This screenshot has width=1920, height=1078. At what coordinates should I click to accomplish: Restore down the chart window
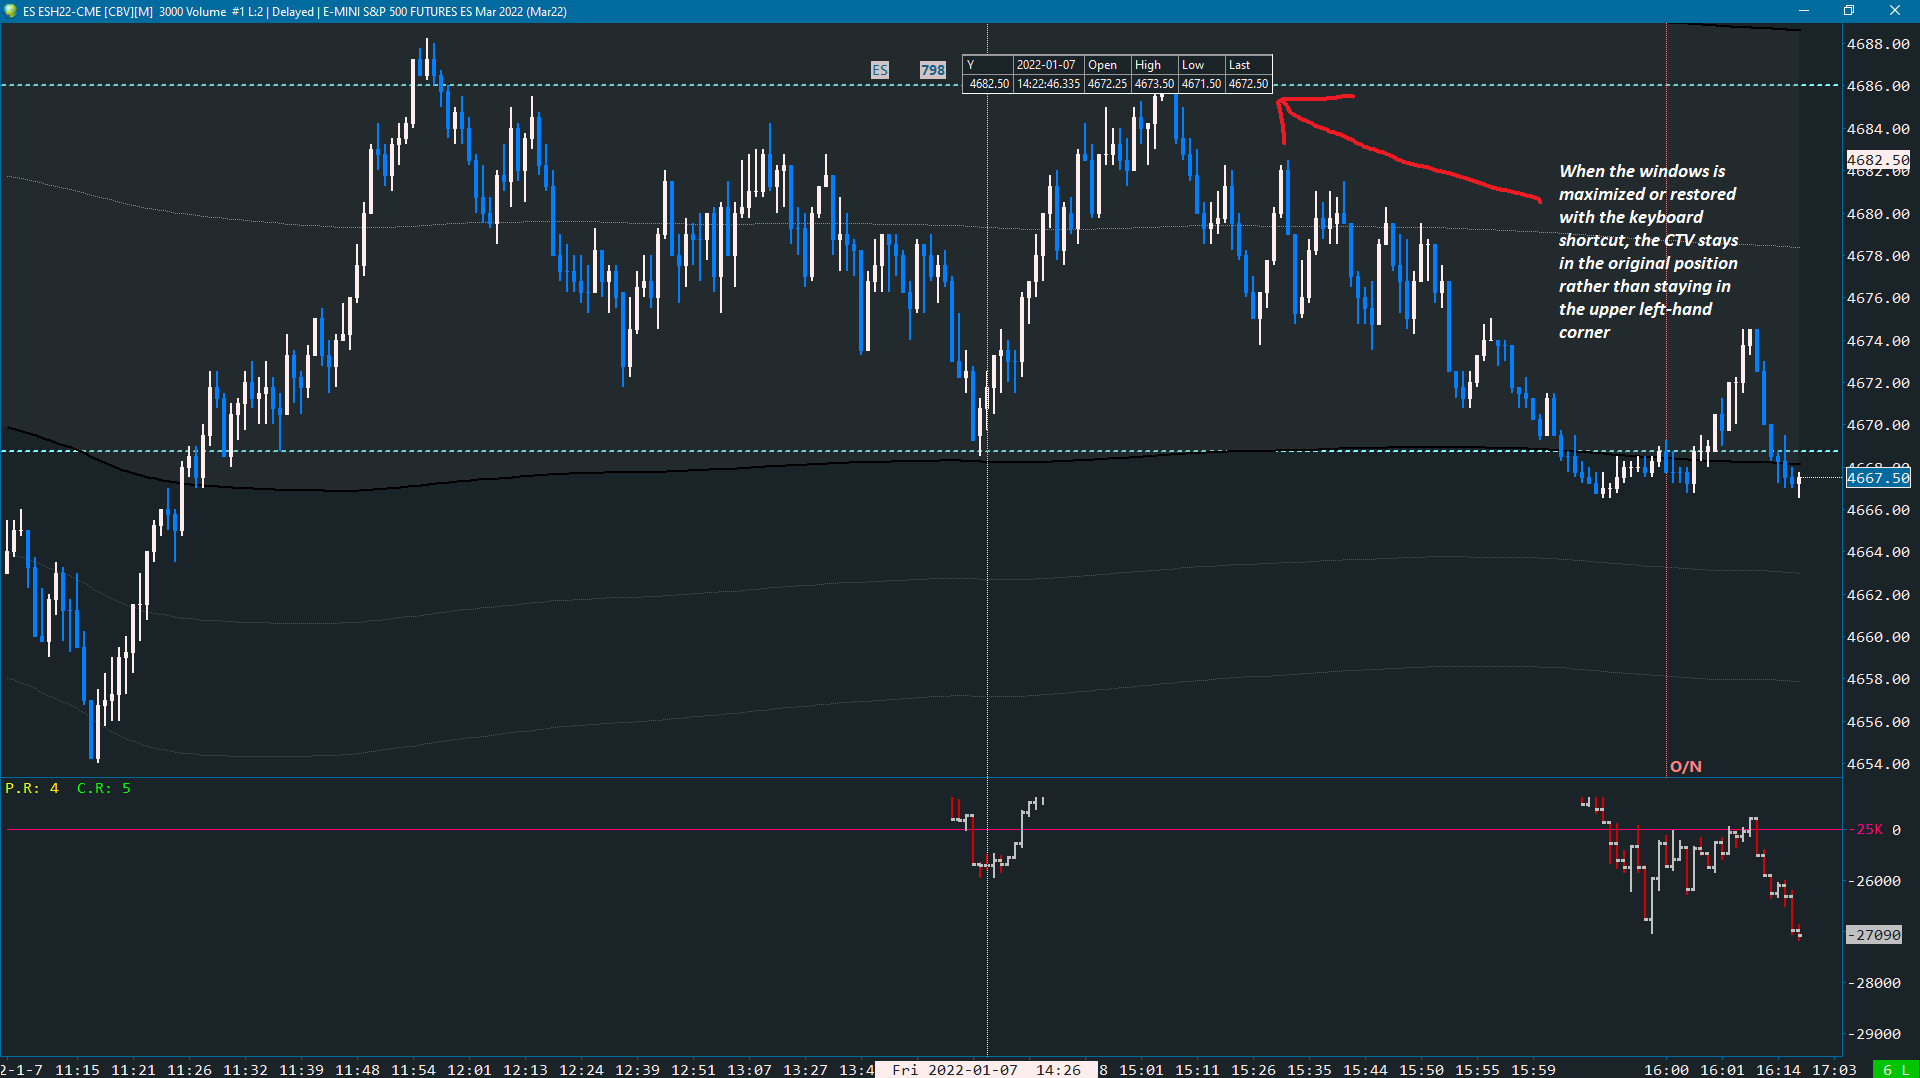pos(1849,11)
